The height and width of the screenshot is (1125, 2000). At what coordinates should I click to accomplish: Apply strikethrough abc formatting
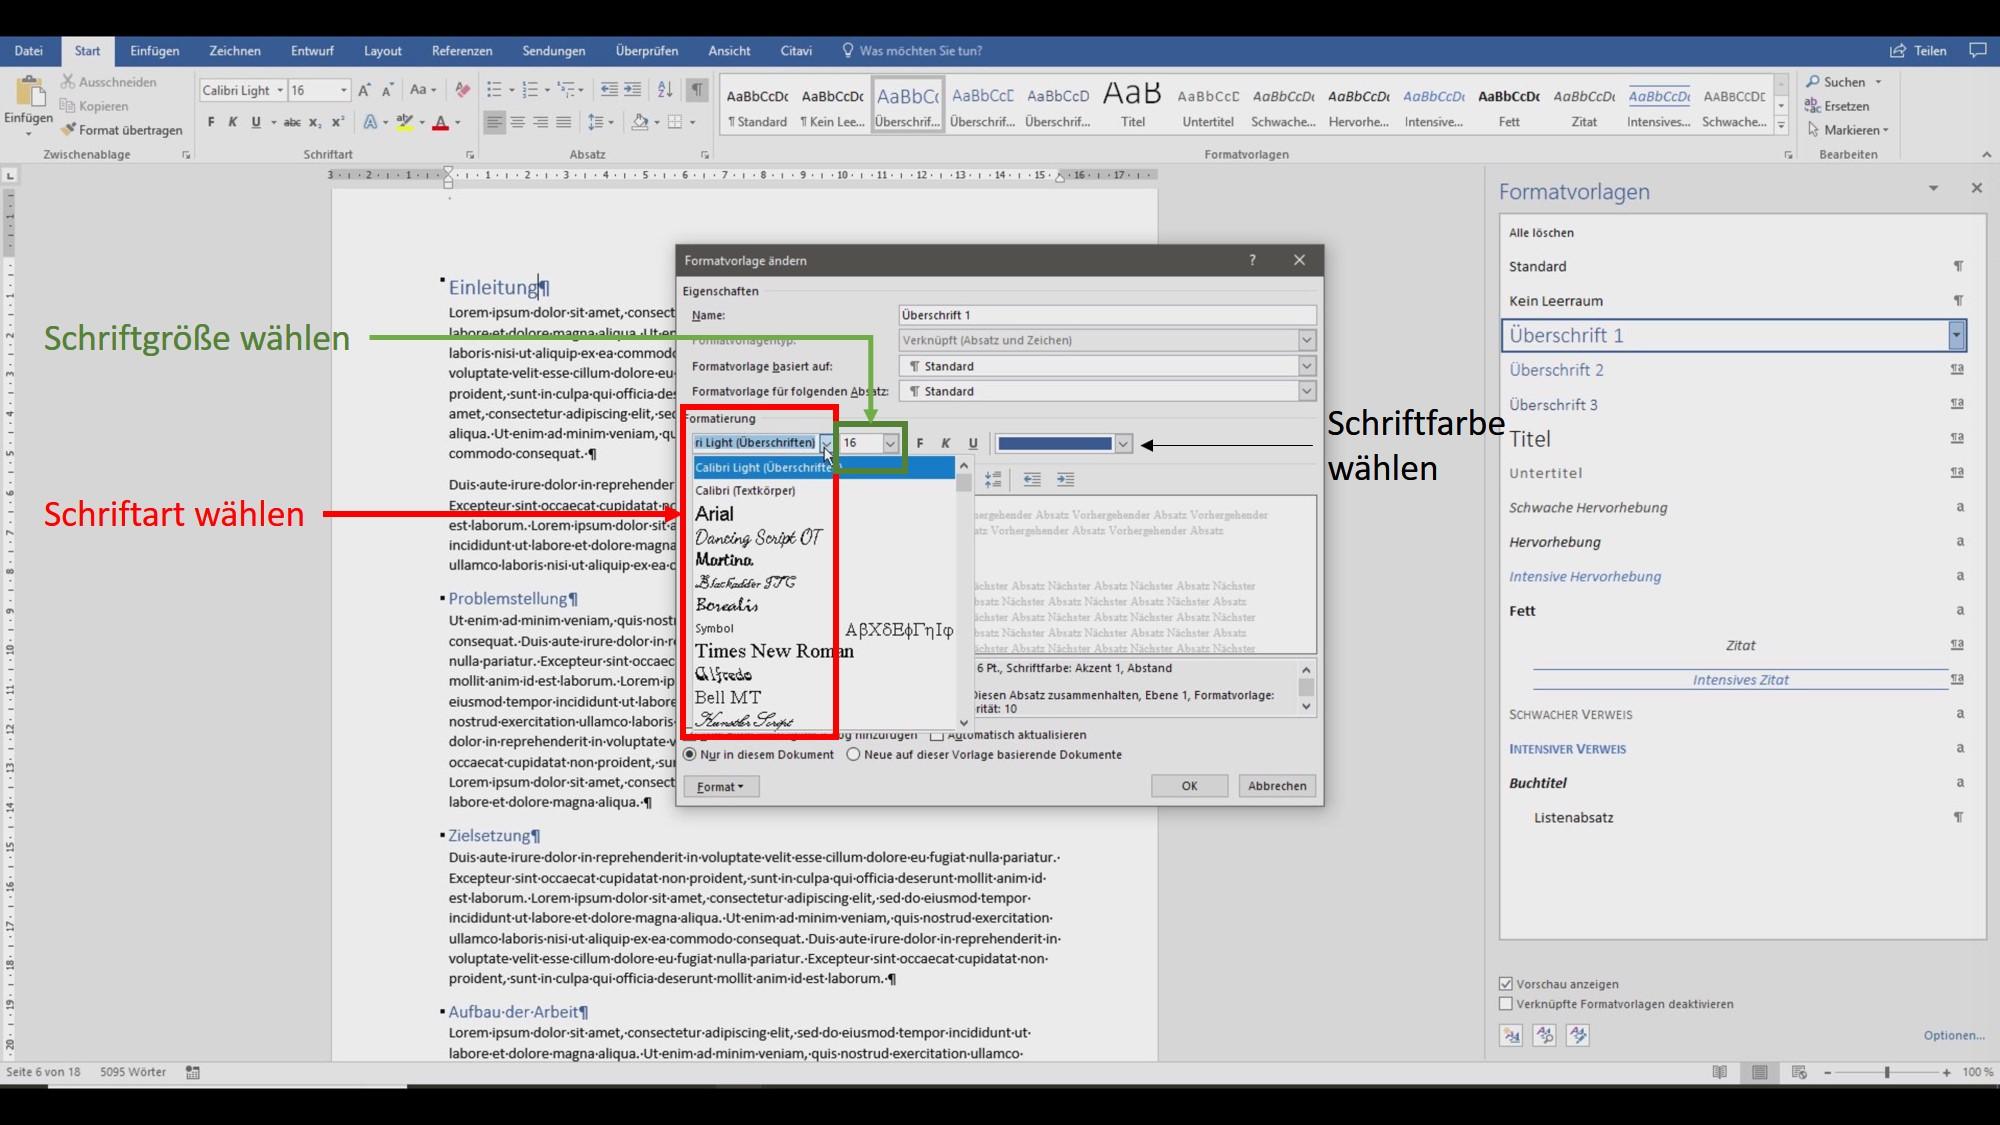pos(292,122)
